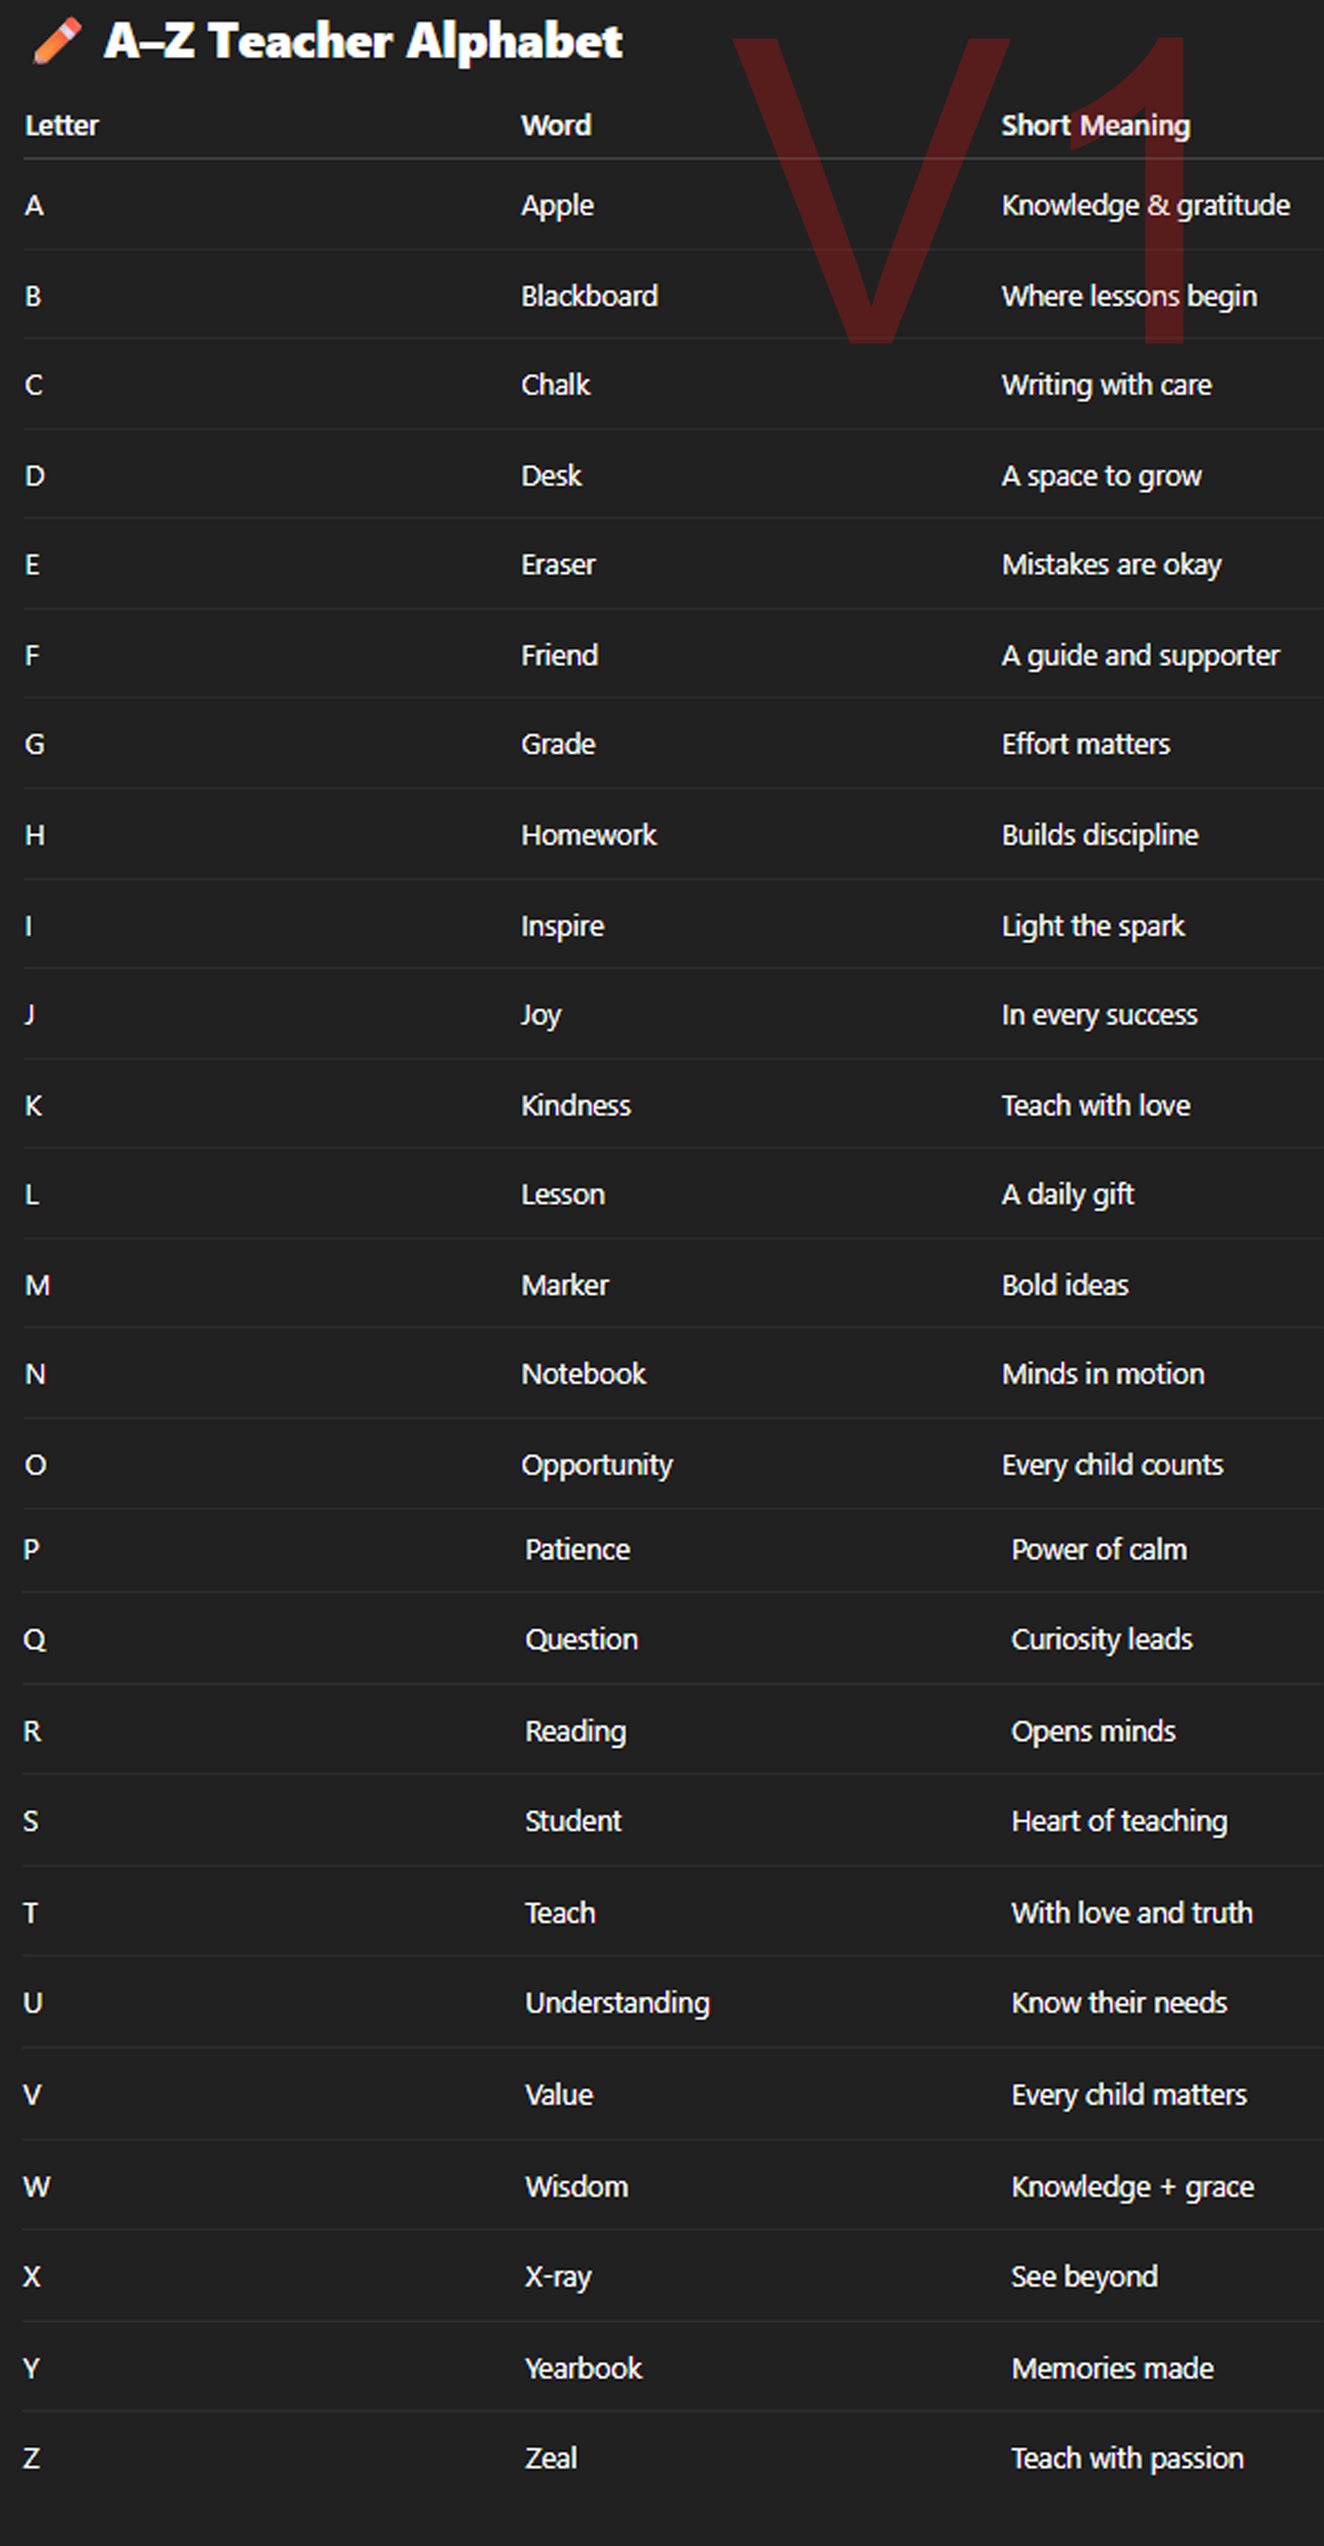Click the Homework word cell
1324x2546 pixels.
[x=588, y=835]
